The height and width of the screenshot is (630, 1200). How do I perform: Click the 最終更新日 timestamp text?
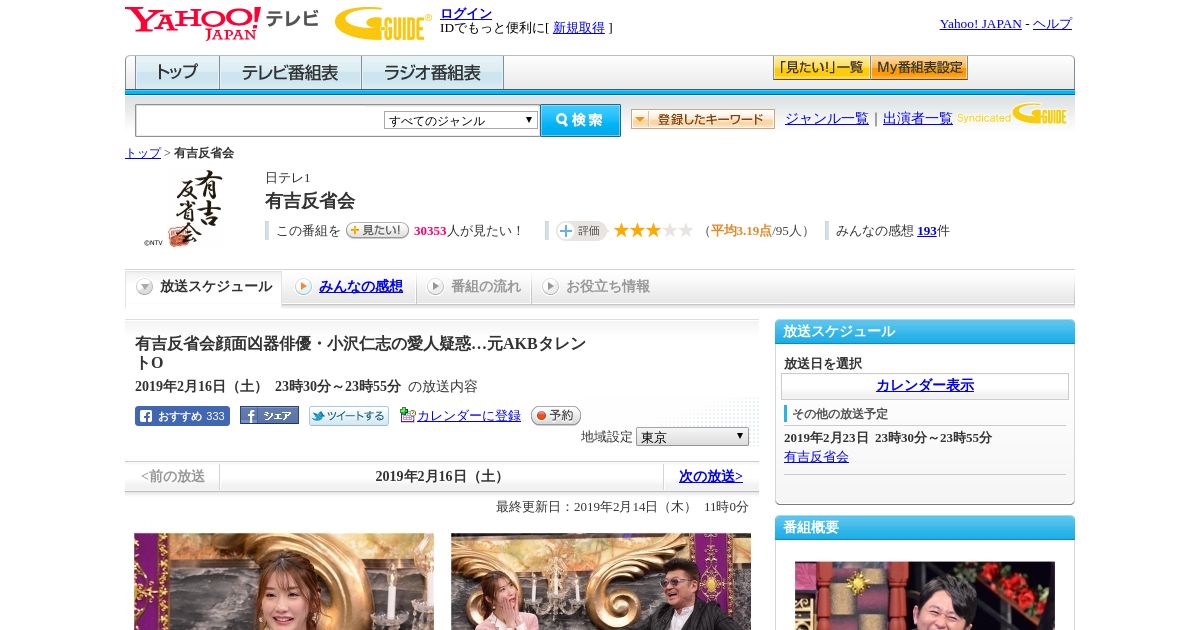pos(622,507)
